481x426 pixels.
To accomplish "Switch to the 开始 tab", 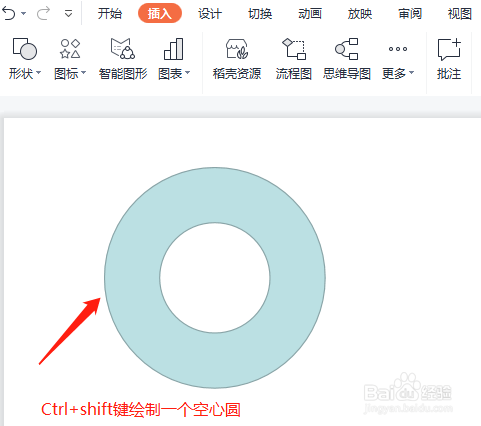I will click(x=110, y=14).
